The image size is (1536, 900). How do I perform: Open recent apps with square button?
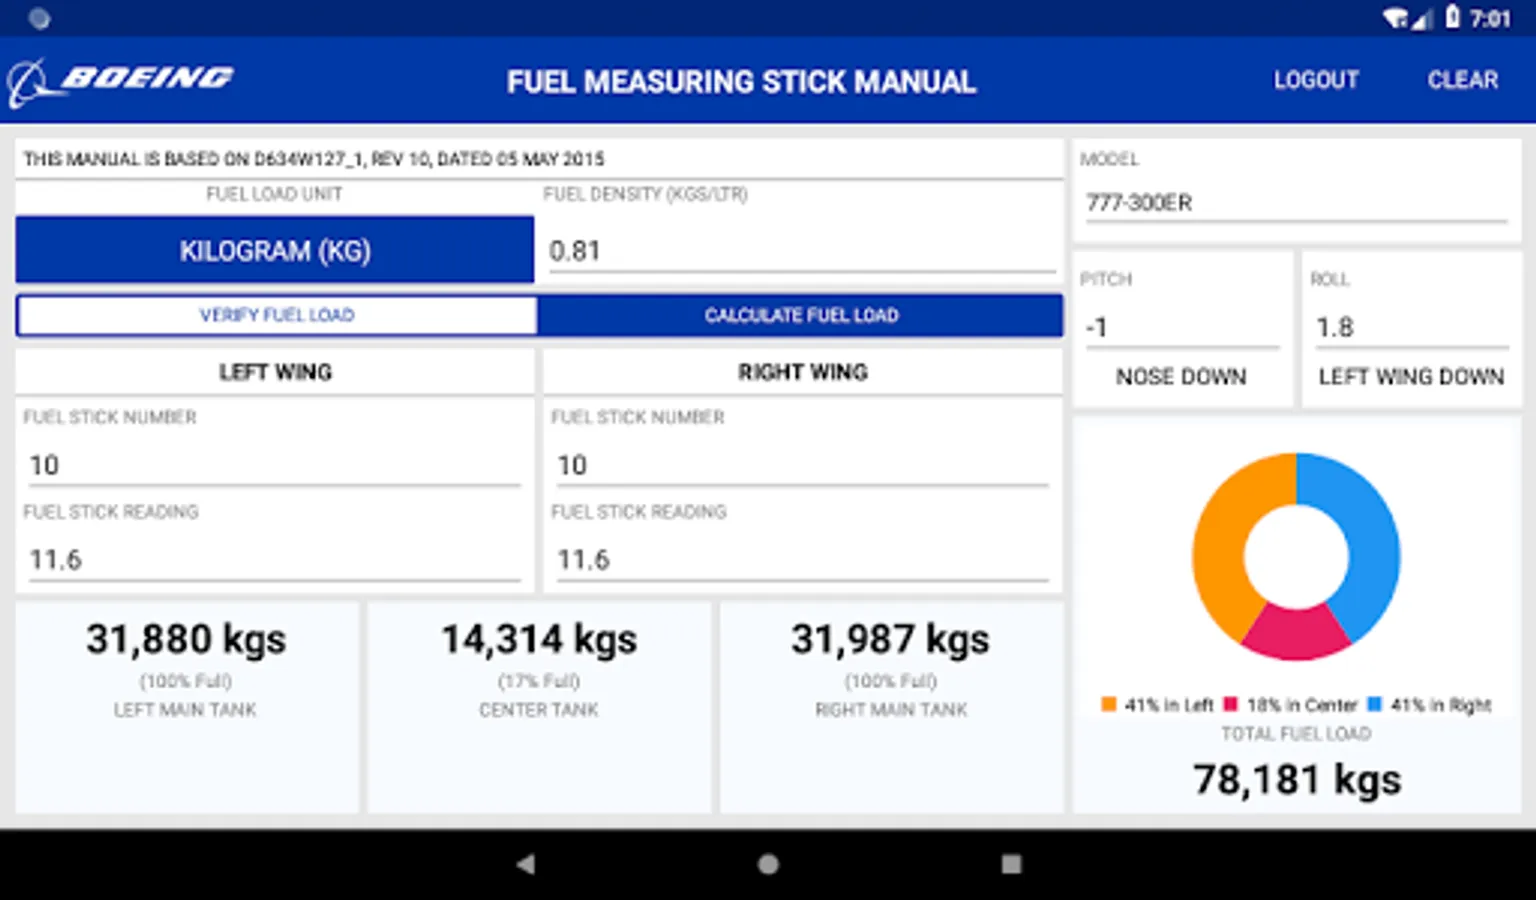(x=1011, y=864)
